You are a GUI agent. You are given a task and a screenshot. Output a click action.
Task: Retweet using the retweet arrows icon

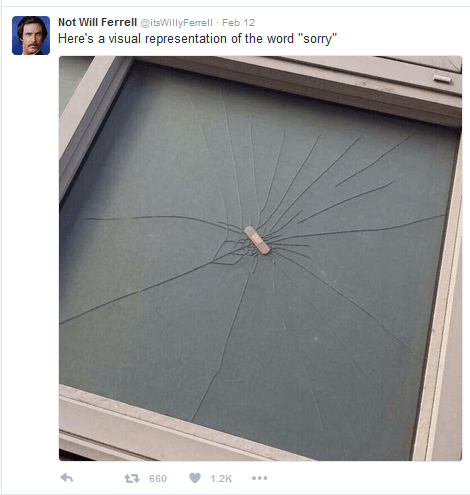pyautogui.click(x=132, y=478)
